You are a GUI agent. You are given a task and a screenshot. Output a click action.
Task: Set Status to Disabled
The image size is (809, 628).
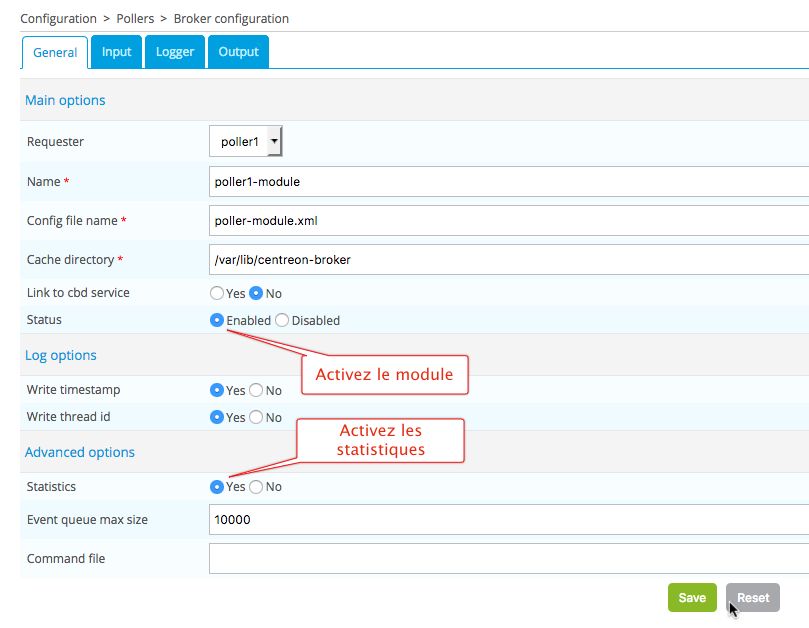click(x=282, y=321)
